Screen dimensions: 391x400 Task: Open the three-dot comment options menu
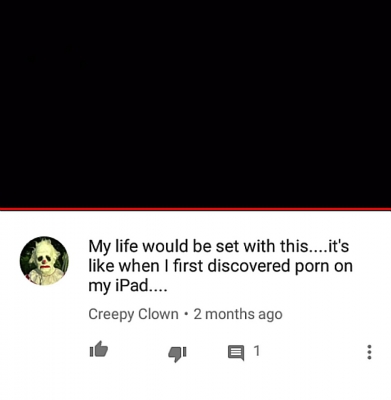point(369,352)
